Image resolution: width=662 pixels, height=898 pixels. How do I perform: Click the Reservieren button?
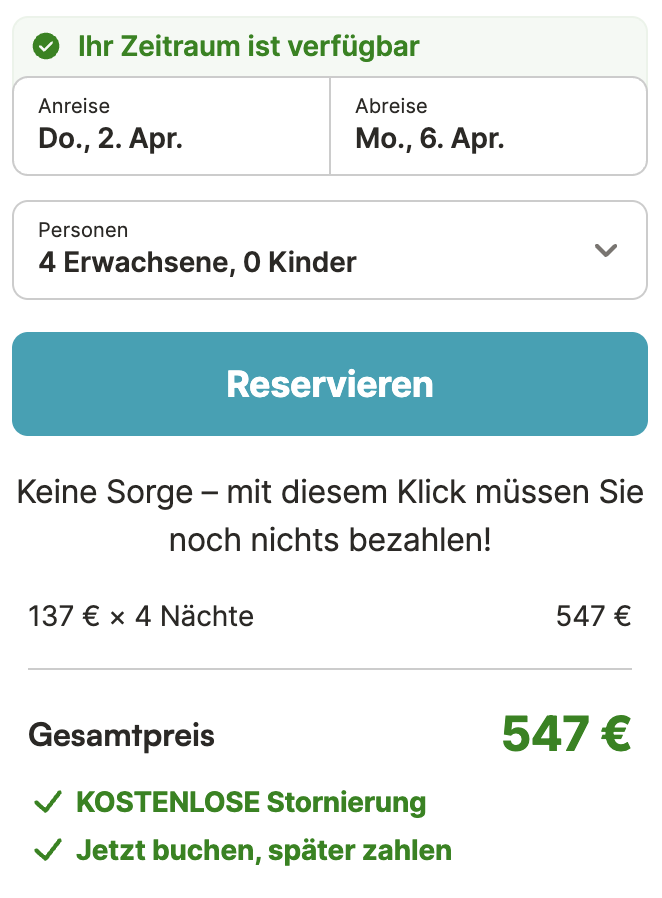click(330, 384)
